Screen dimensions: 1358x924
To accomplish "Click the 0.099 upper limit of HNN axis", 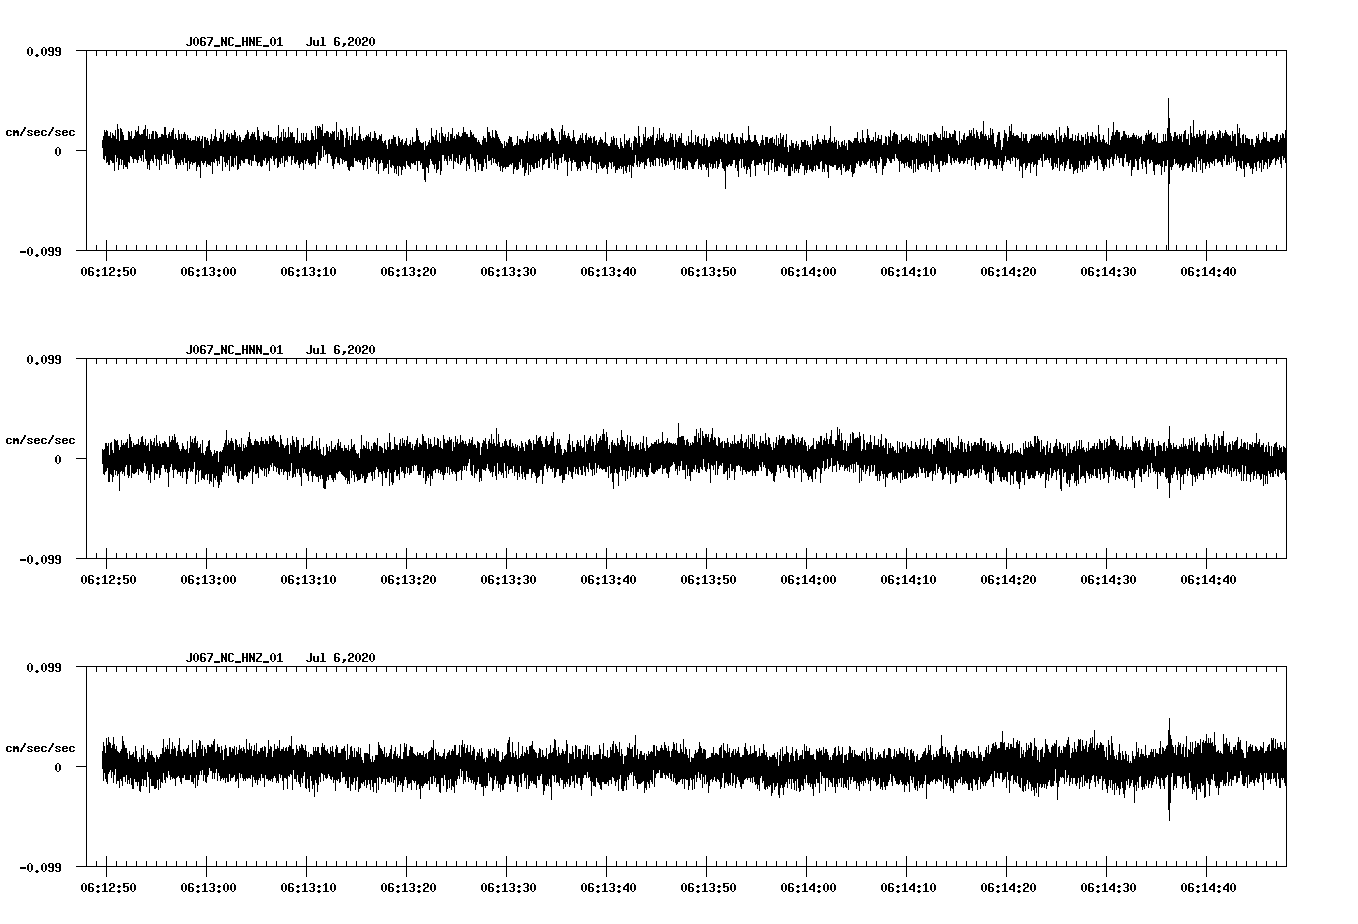I will click(43, 359).
